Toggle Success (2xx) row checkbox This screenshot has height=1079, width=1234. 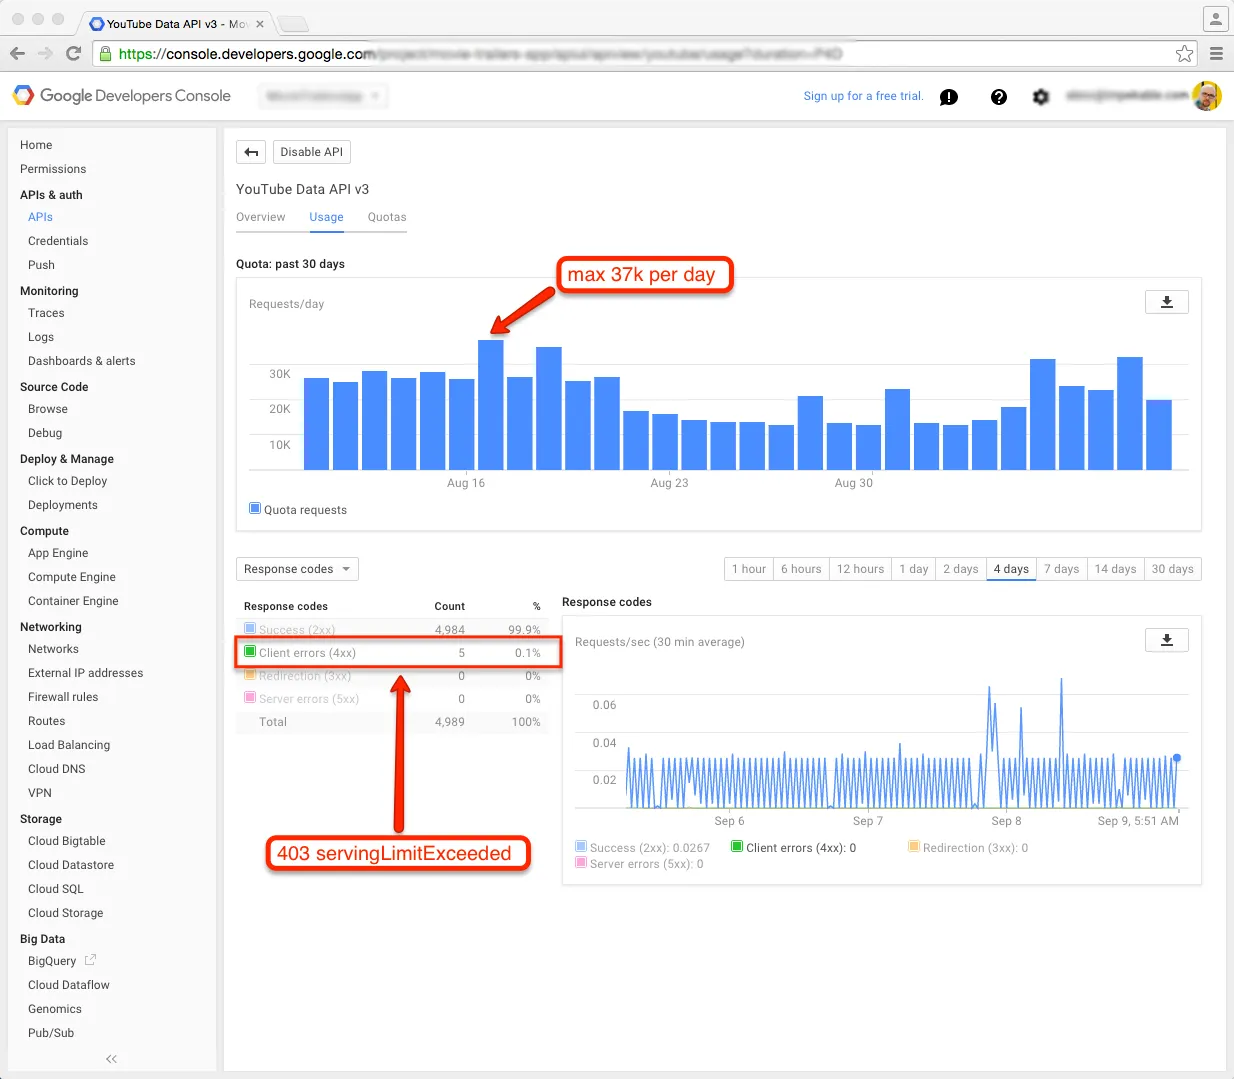(x=250, y=628)
